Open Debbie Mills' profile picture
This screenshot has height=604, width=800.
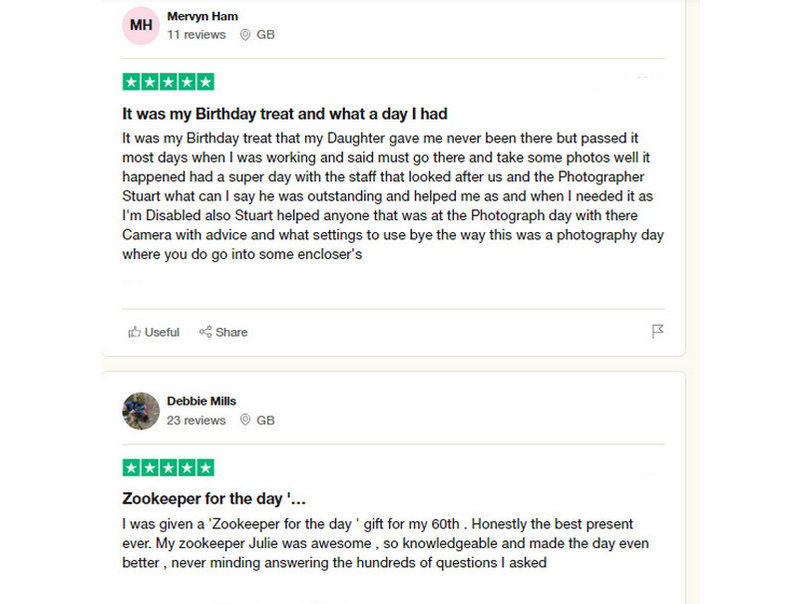[141, 410]
